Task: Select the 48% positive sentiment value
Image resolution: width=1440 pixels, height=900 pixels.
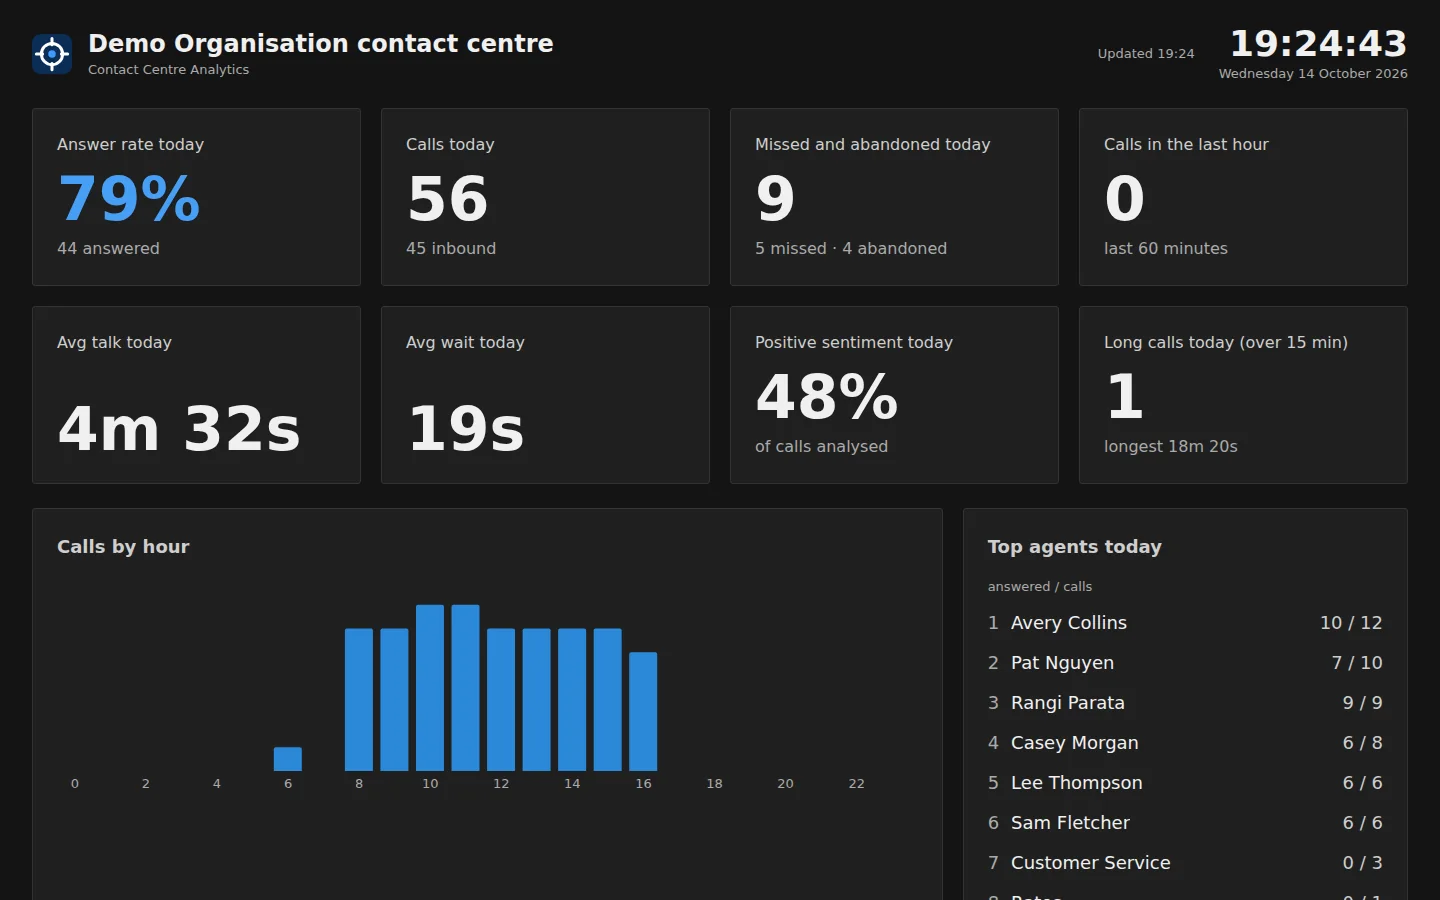Action: pos(826,396)
